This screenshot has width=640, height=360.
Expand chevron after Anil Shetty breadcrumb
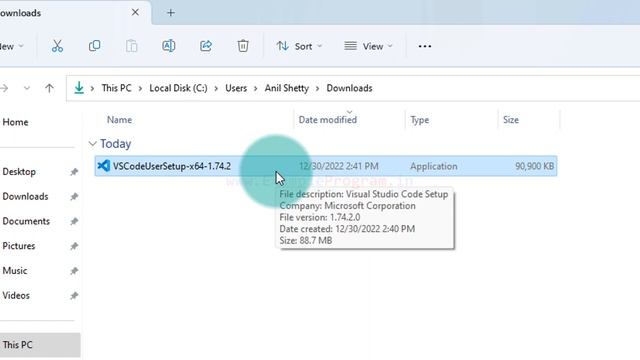[x=317, y=89]
